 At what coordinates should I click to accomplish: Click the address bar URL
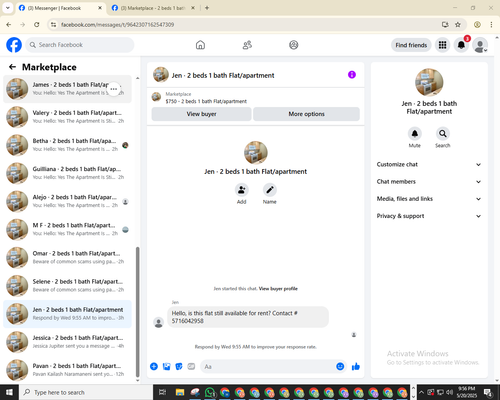coord(118,25)
